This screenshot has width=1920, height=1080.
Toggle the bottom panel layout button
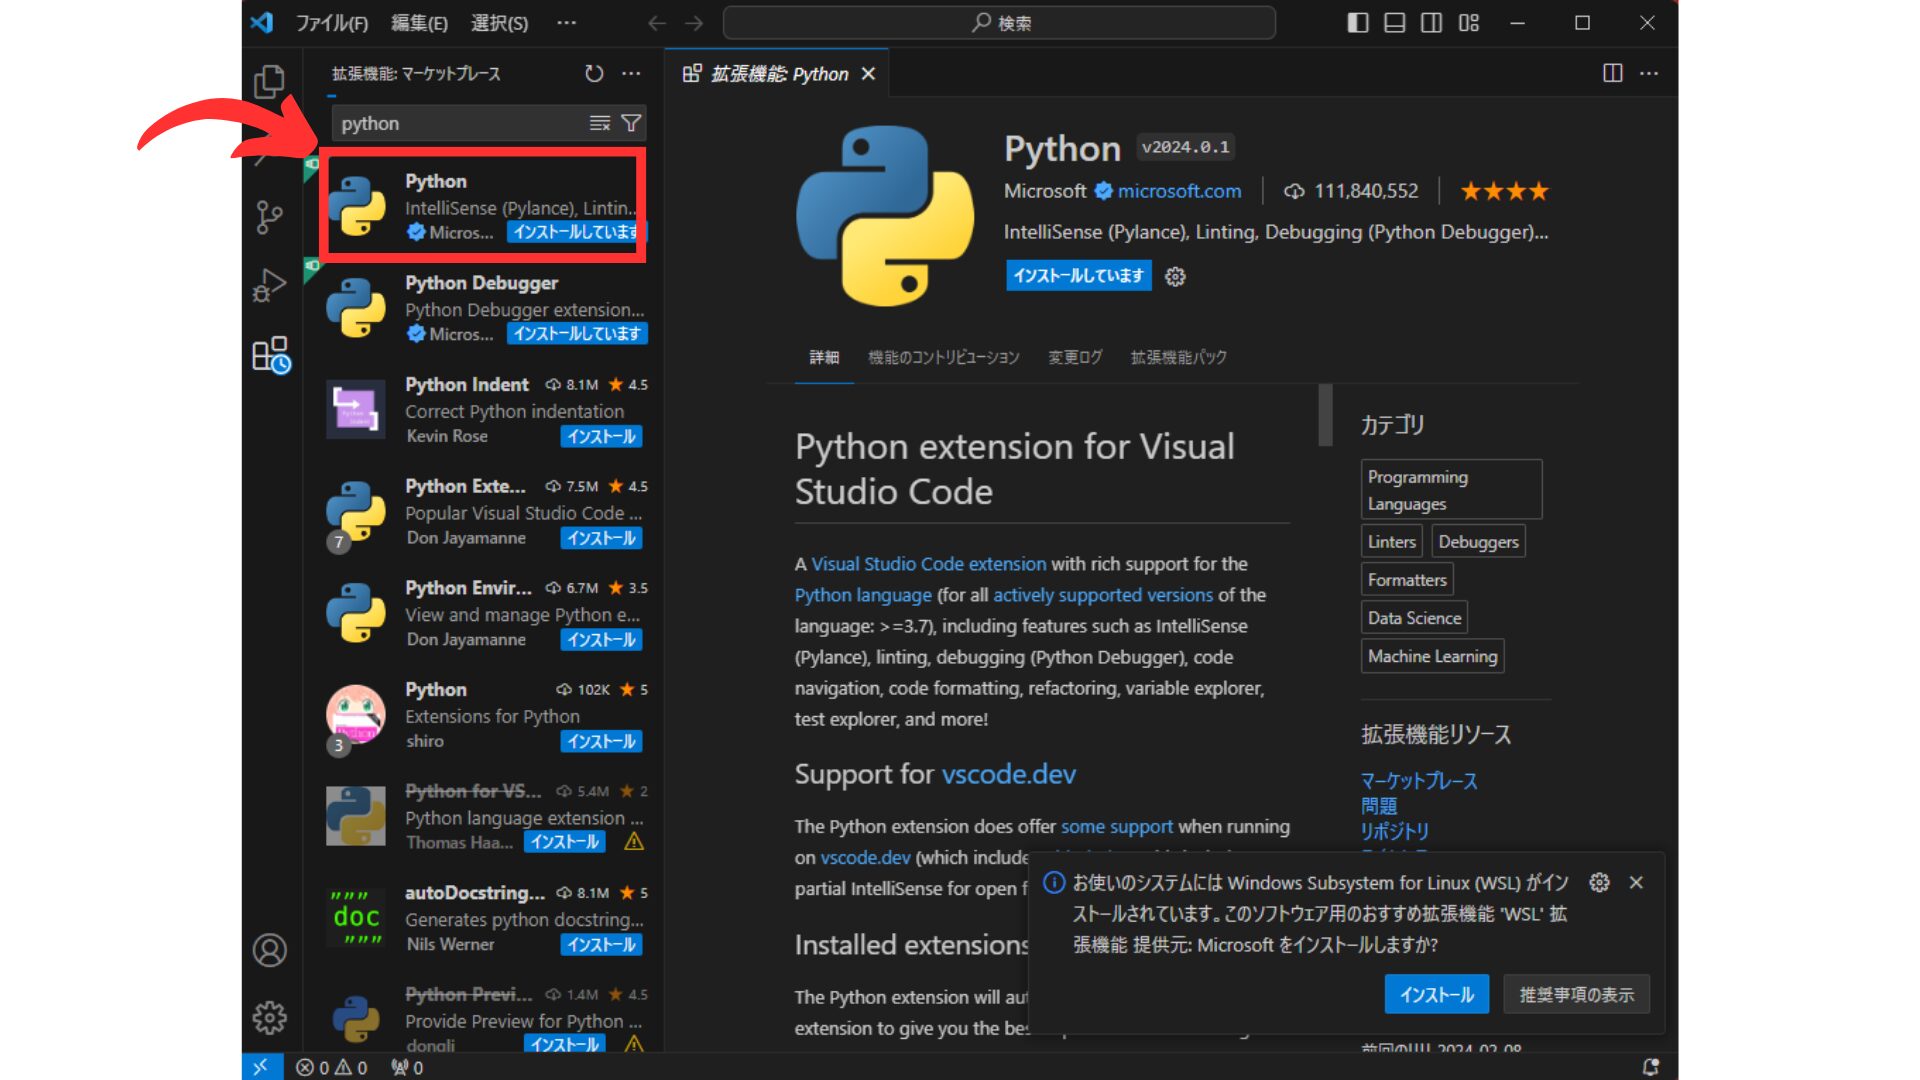pyautogui.click(x=1394, y=23)
